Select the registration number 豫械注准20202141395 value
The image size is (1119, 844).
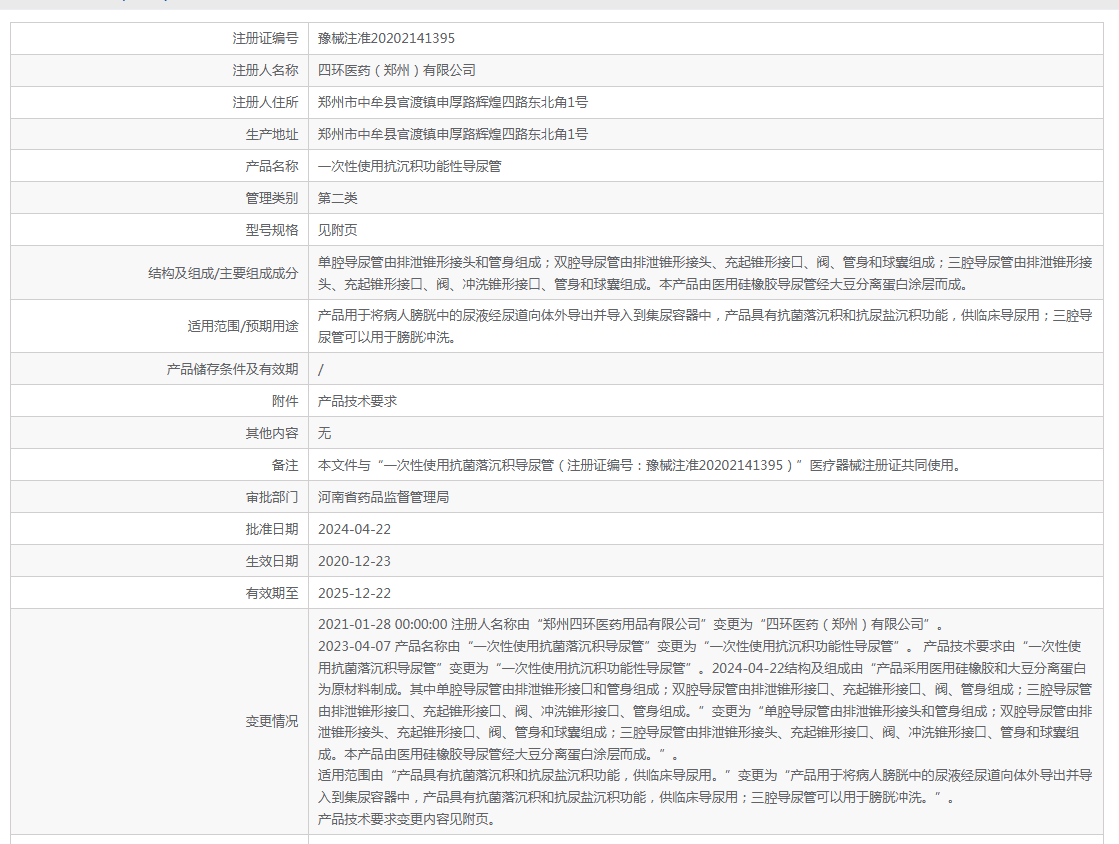[x=386, y=39]
